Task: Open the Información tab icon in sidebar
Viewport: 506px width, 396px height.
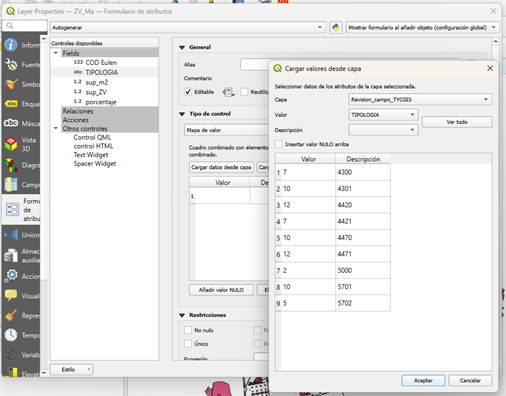Action: [11, 45]
